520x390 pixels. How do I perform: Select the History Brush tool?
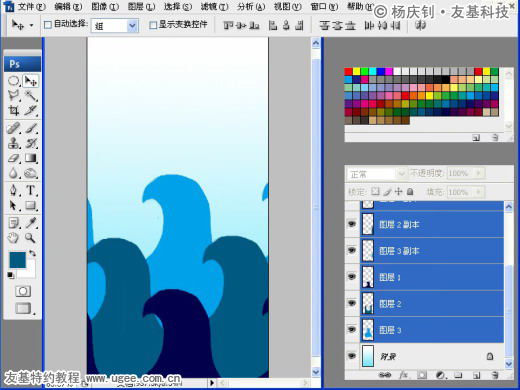[31, 143]
